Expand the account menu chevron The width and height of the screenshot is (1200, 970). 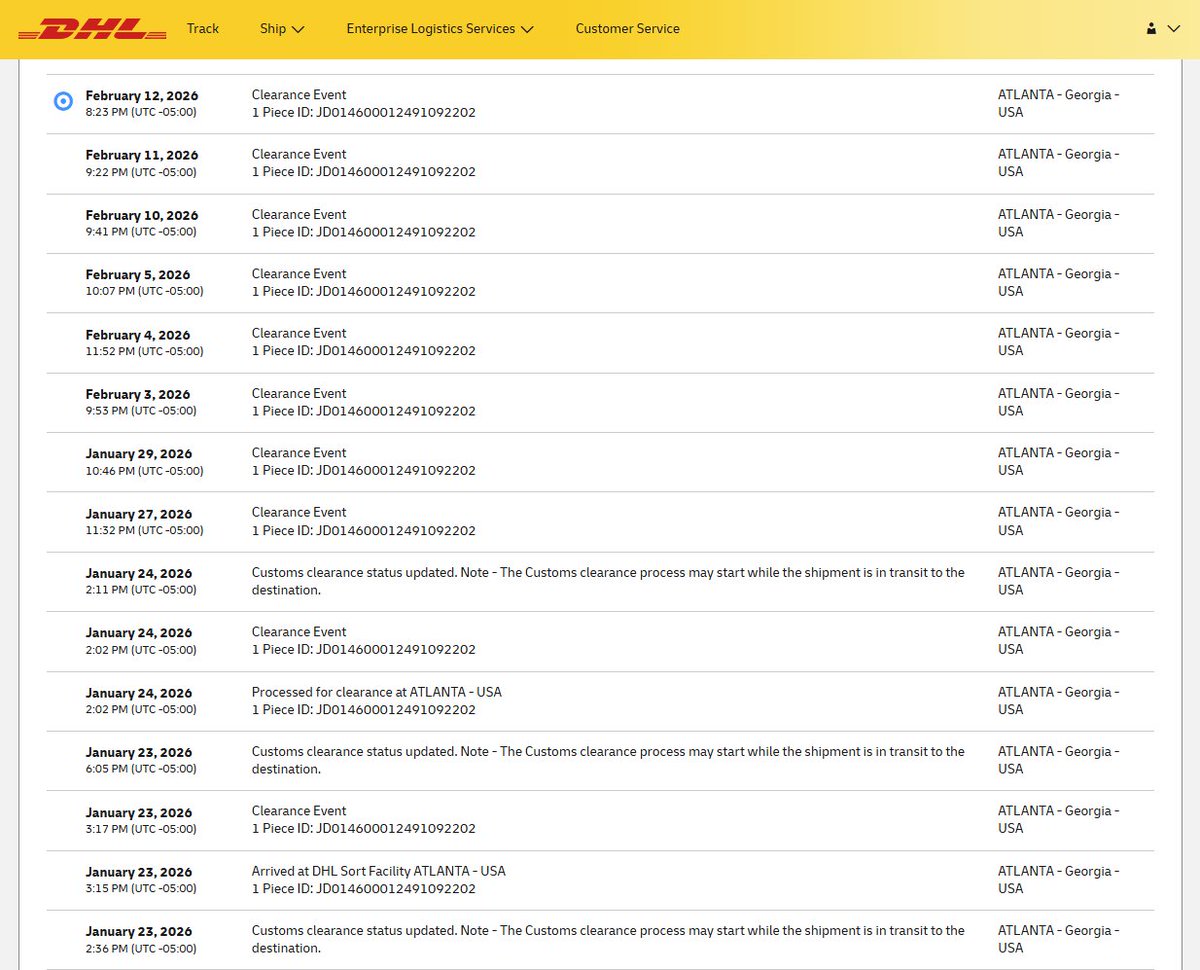pos(1173,29)
